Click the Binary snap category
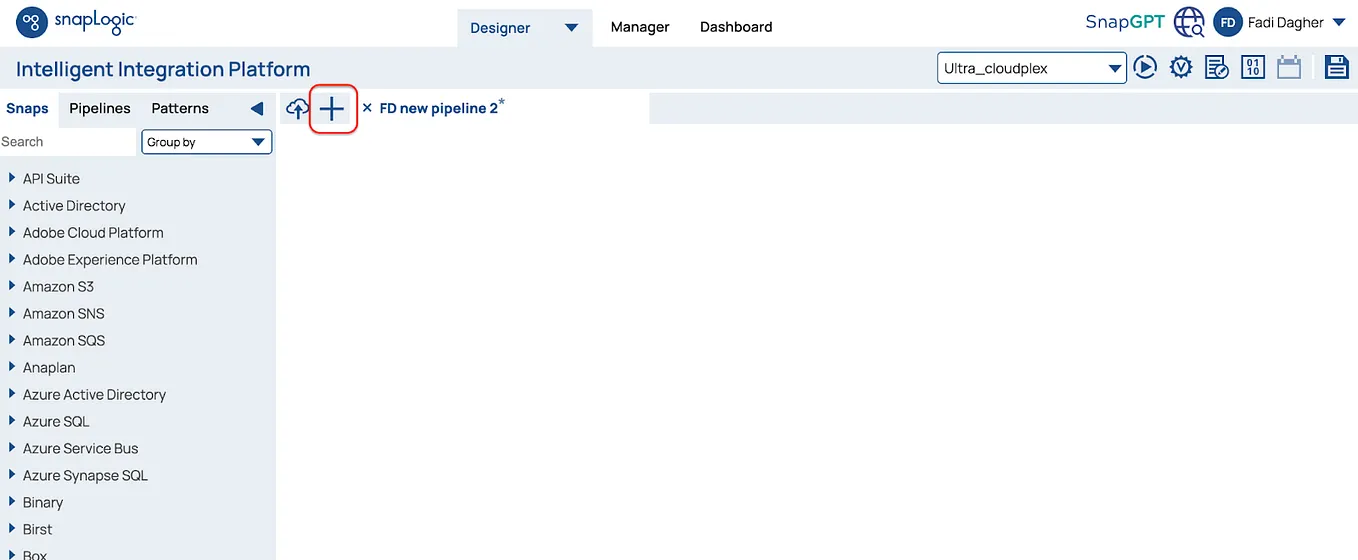This screenshot has height=560, width=1358. tap(43, 502)
